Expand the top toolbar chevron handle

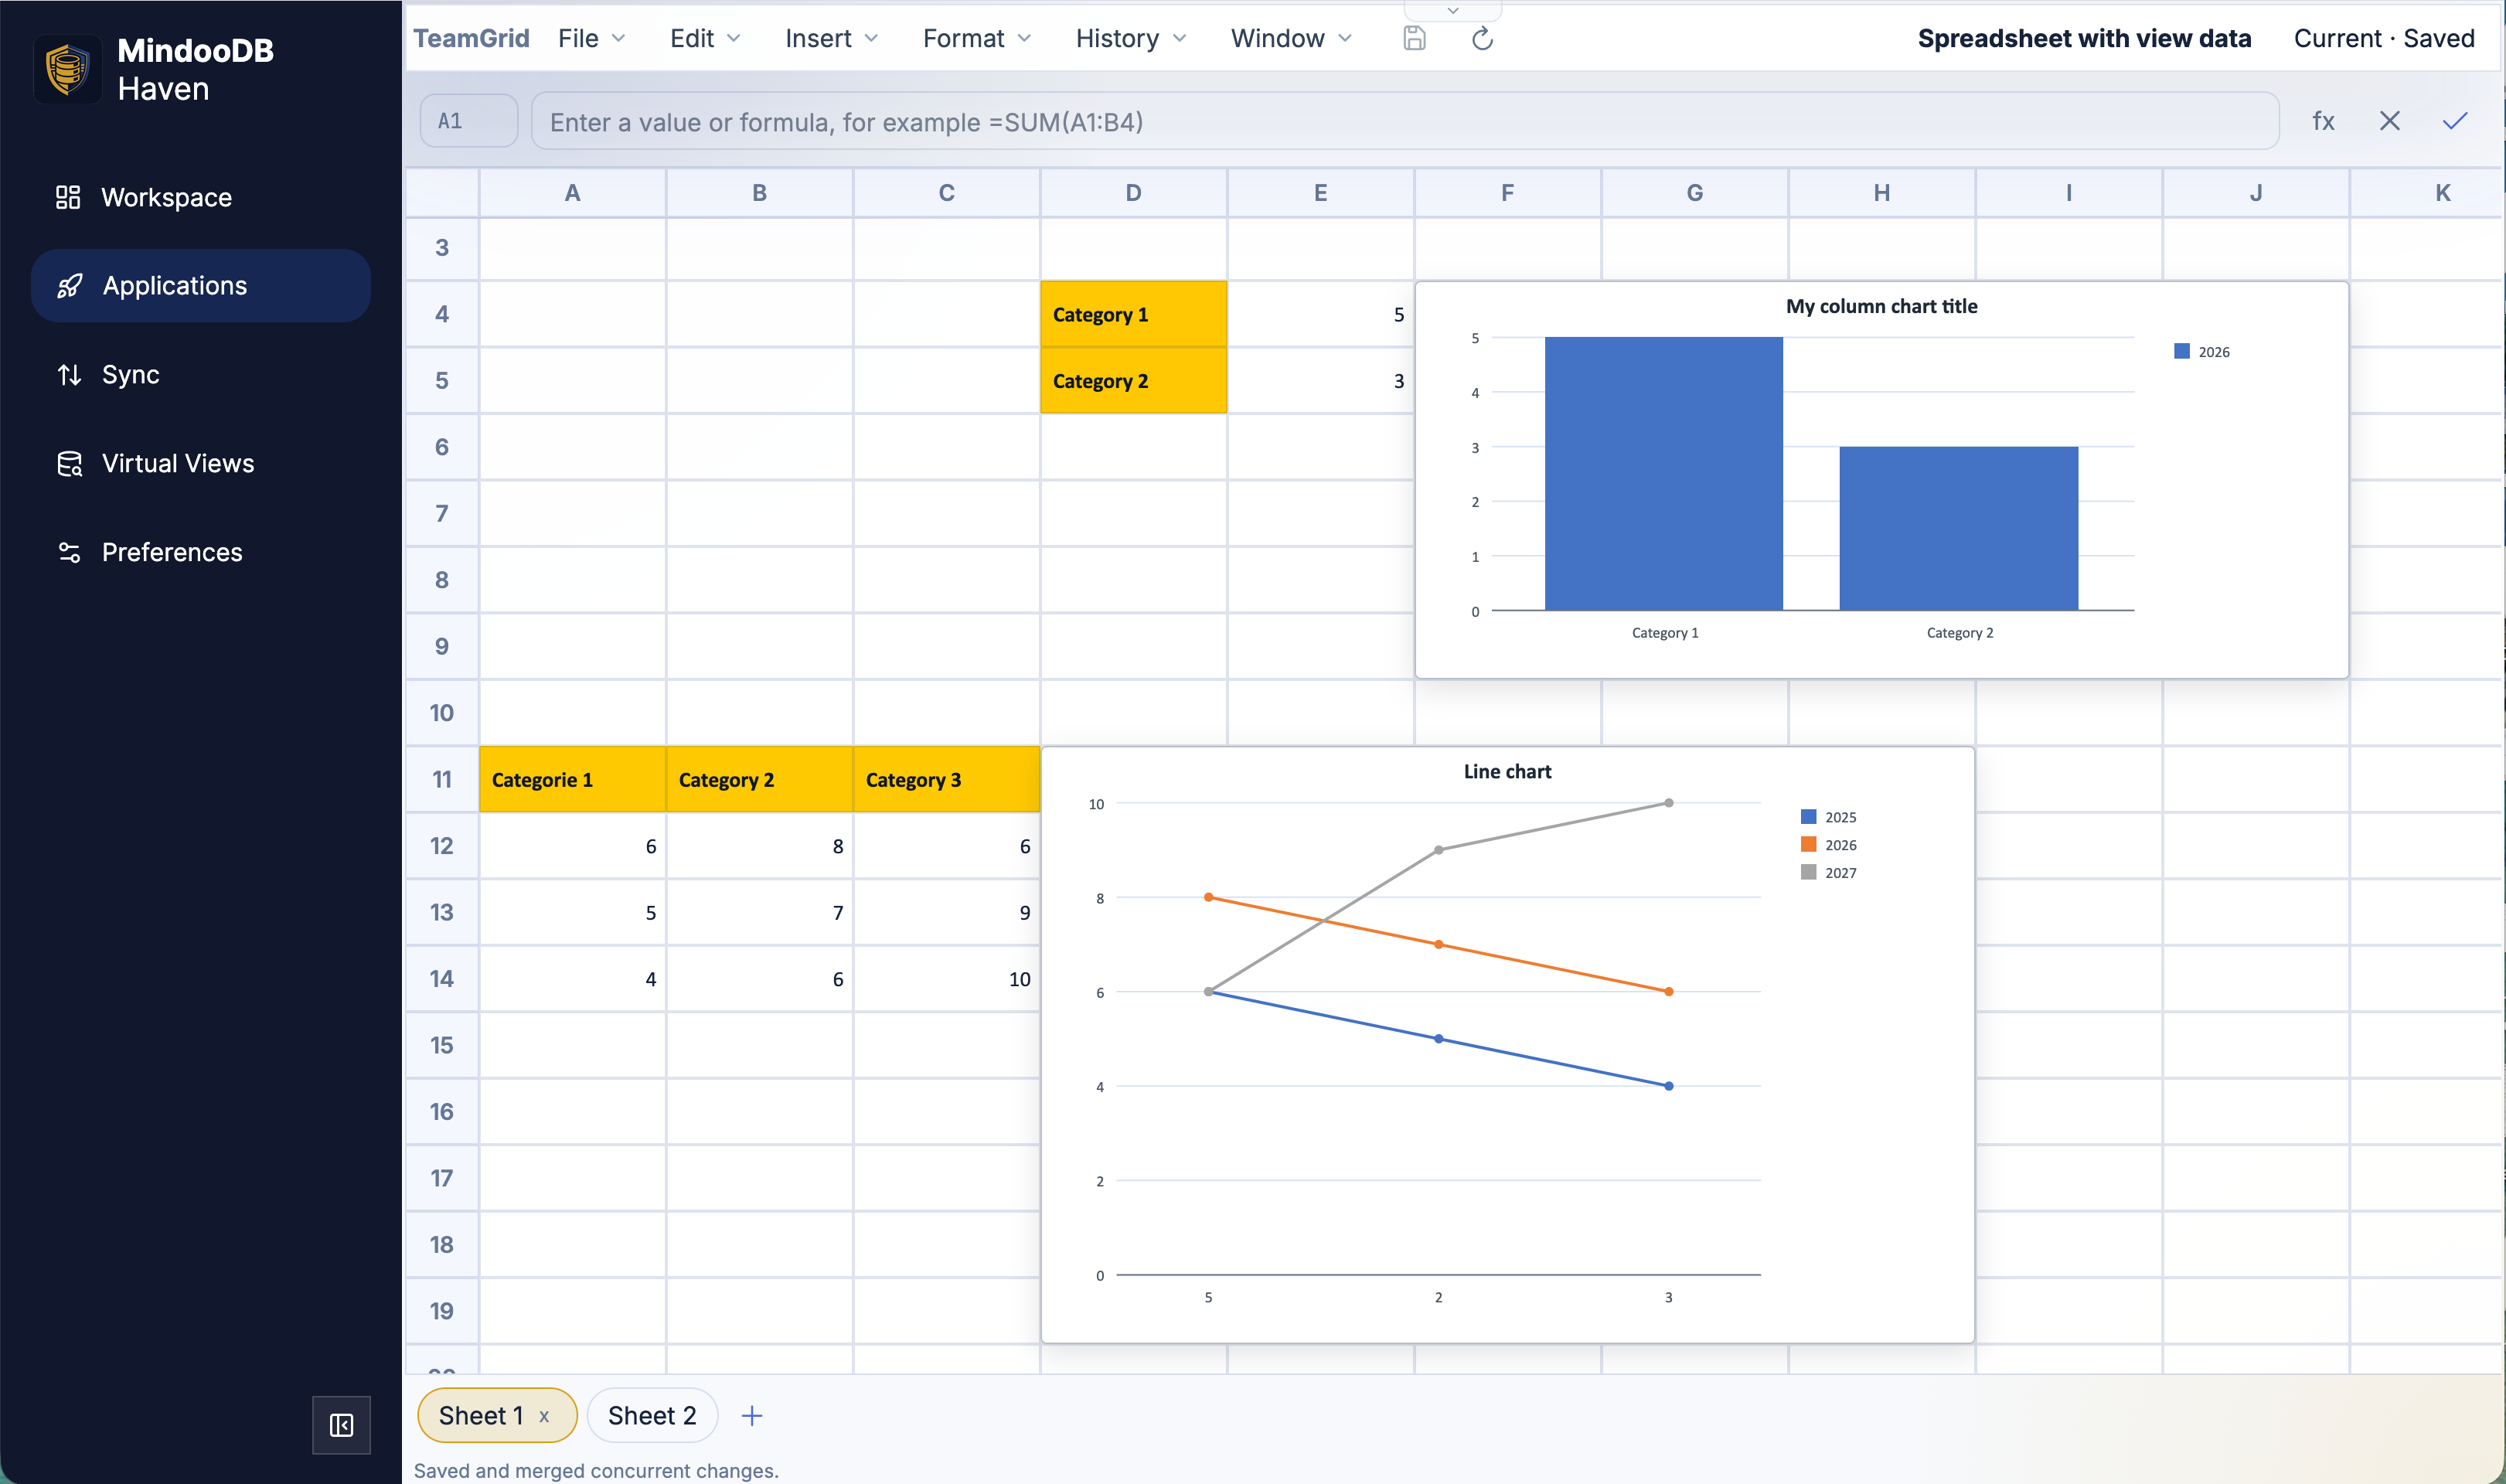coord(1453,10)
